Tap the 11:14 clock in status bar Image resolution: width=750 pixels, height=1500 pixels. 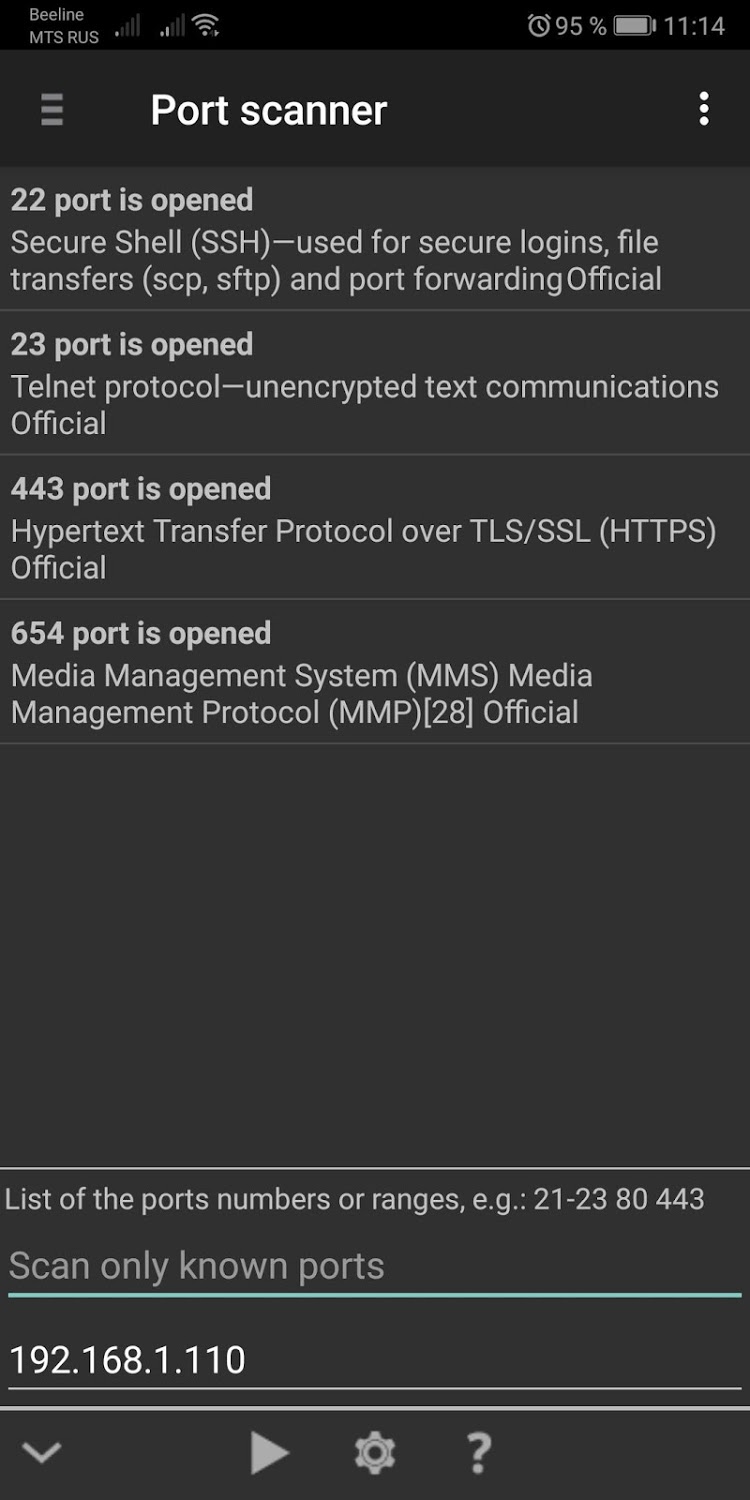click(694, 25)
